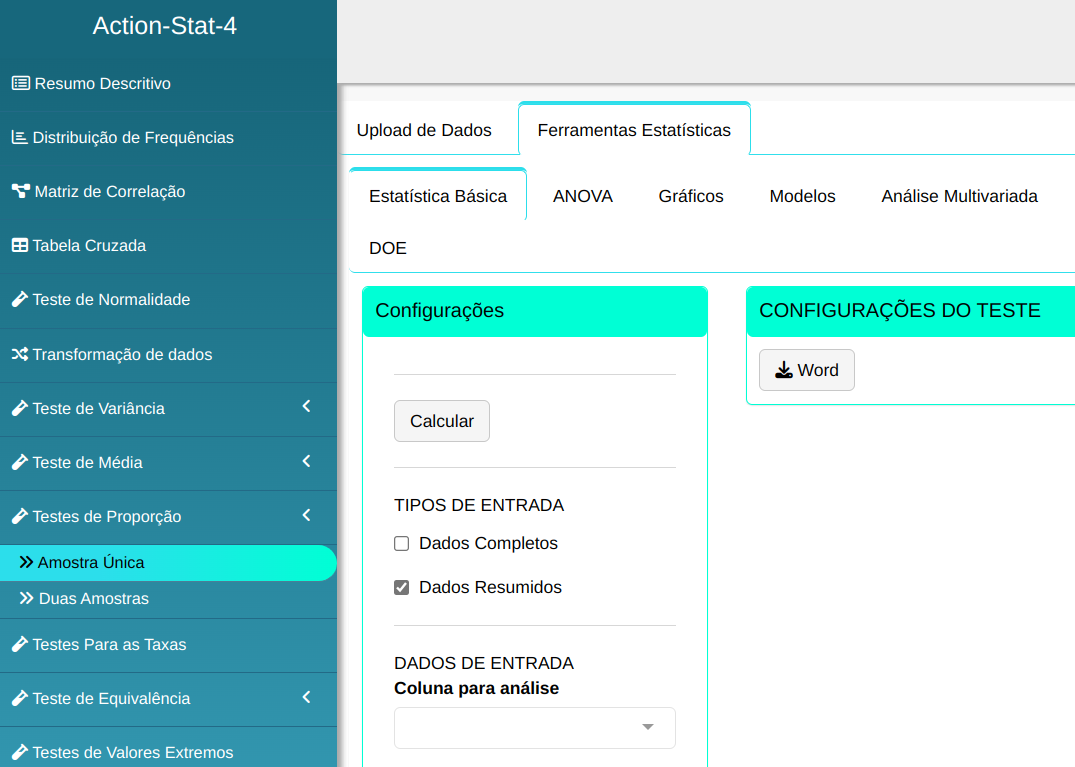Viewport: 1075px width, 767px height.
Task: Open the ANOVA tab
Action: pyautogui.click(x=582, y=196)
